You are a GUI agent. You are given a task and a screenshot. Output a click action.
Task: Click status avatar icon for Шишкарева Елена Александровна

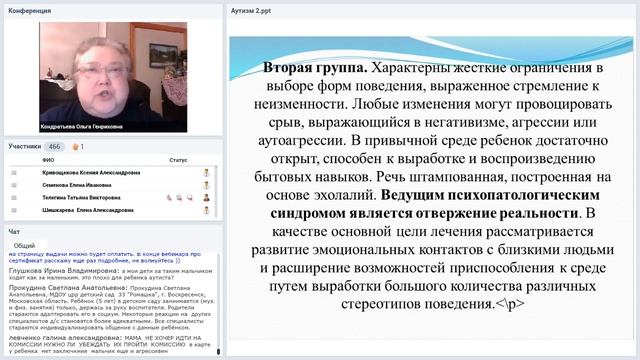[x=207, y=211]
